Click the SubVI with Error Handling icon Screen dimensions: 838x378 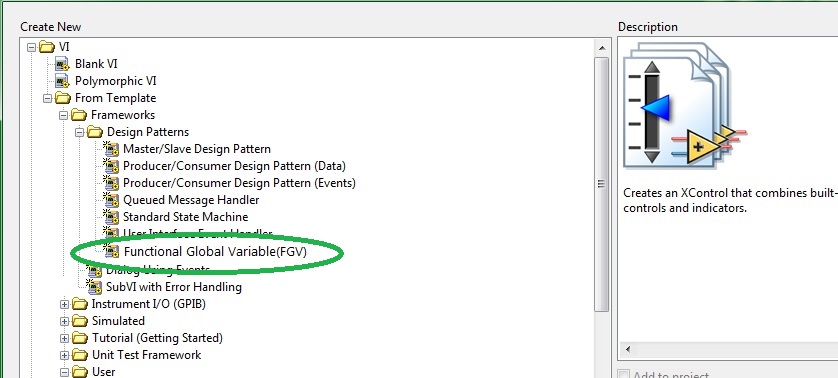point(94,287)
